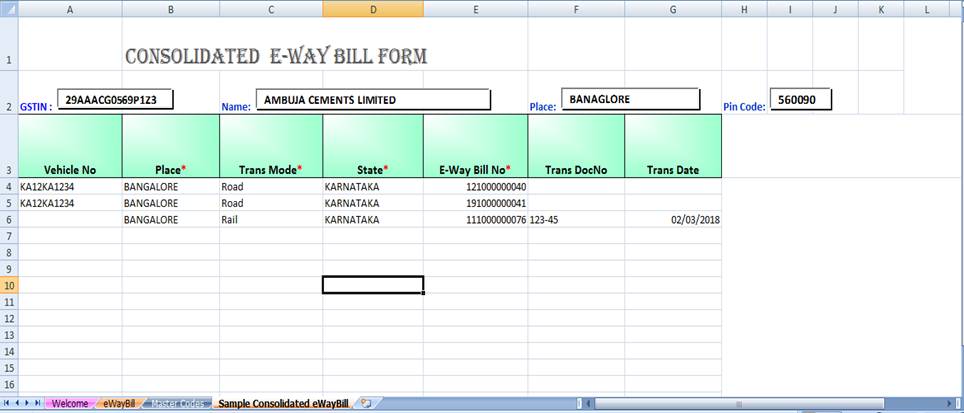Select column D header
Image resolution: width=964 pixels, height=413 pixels.
(x=373, y=9)
